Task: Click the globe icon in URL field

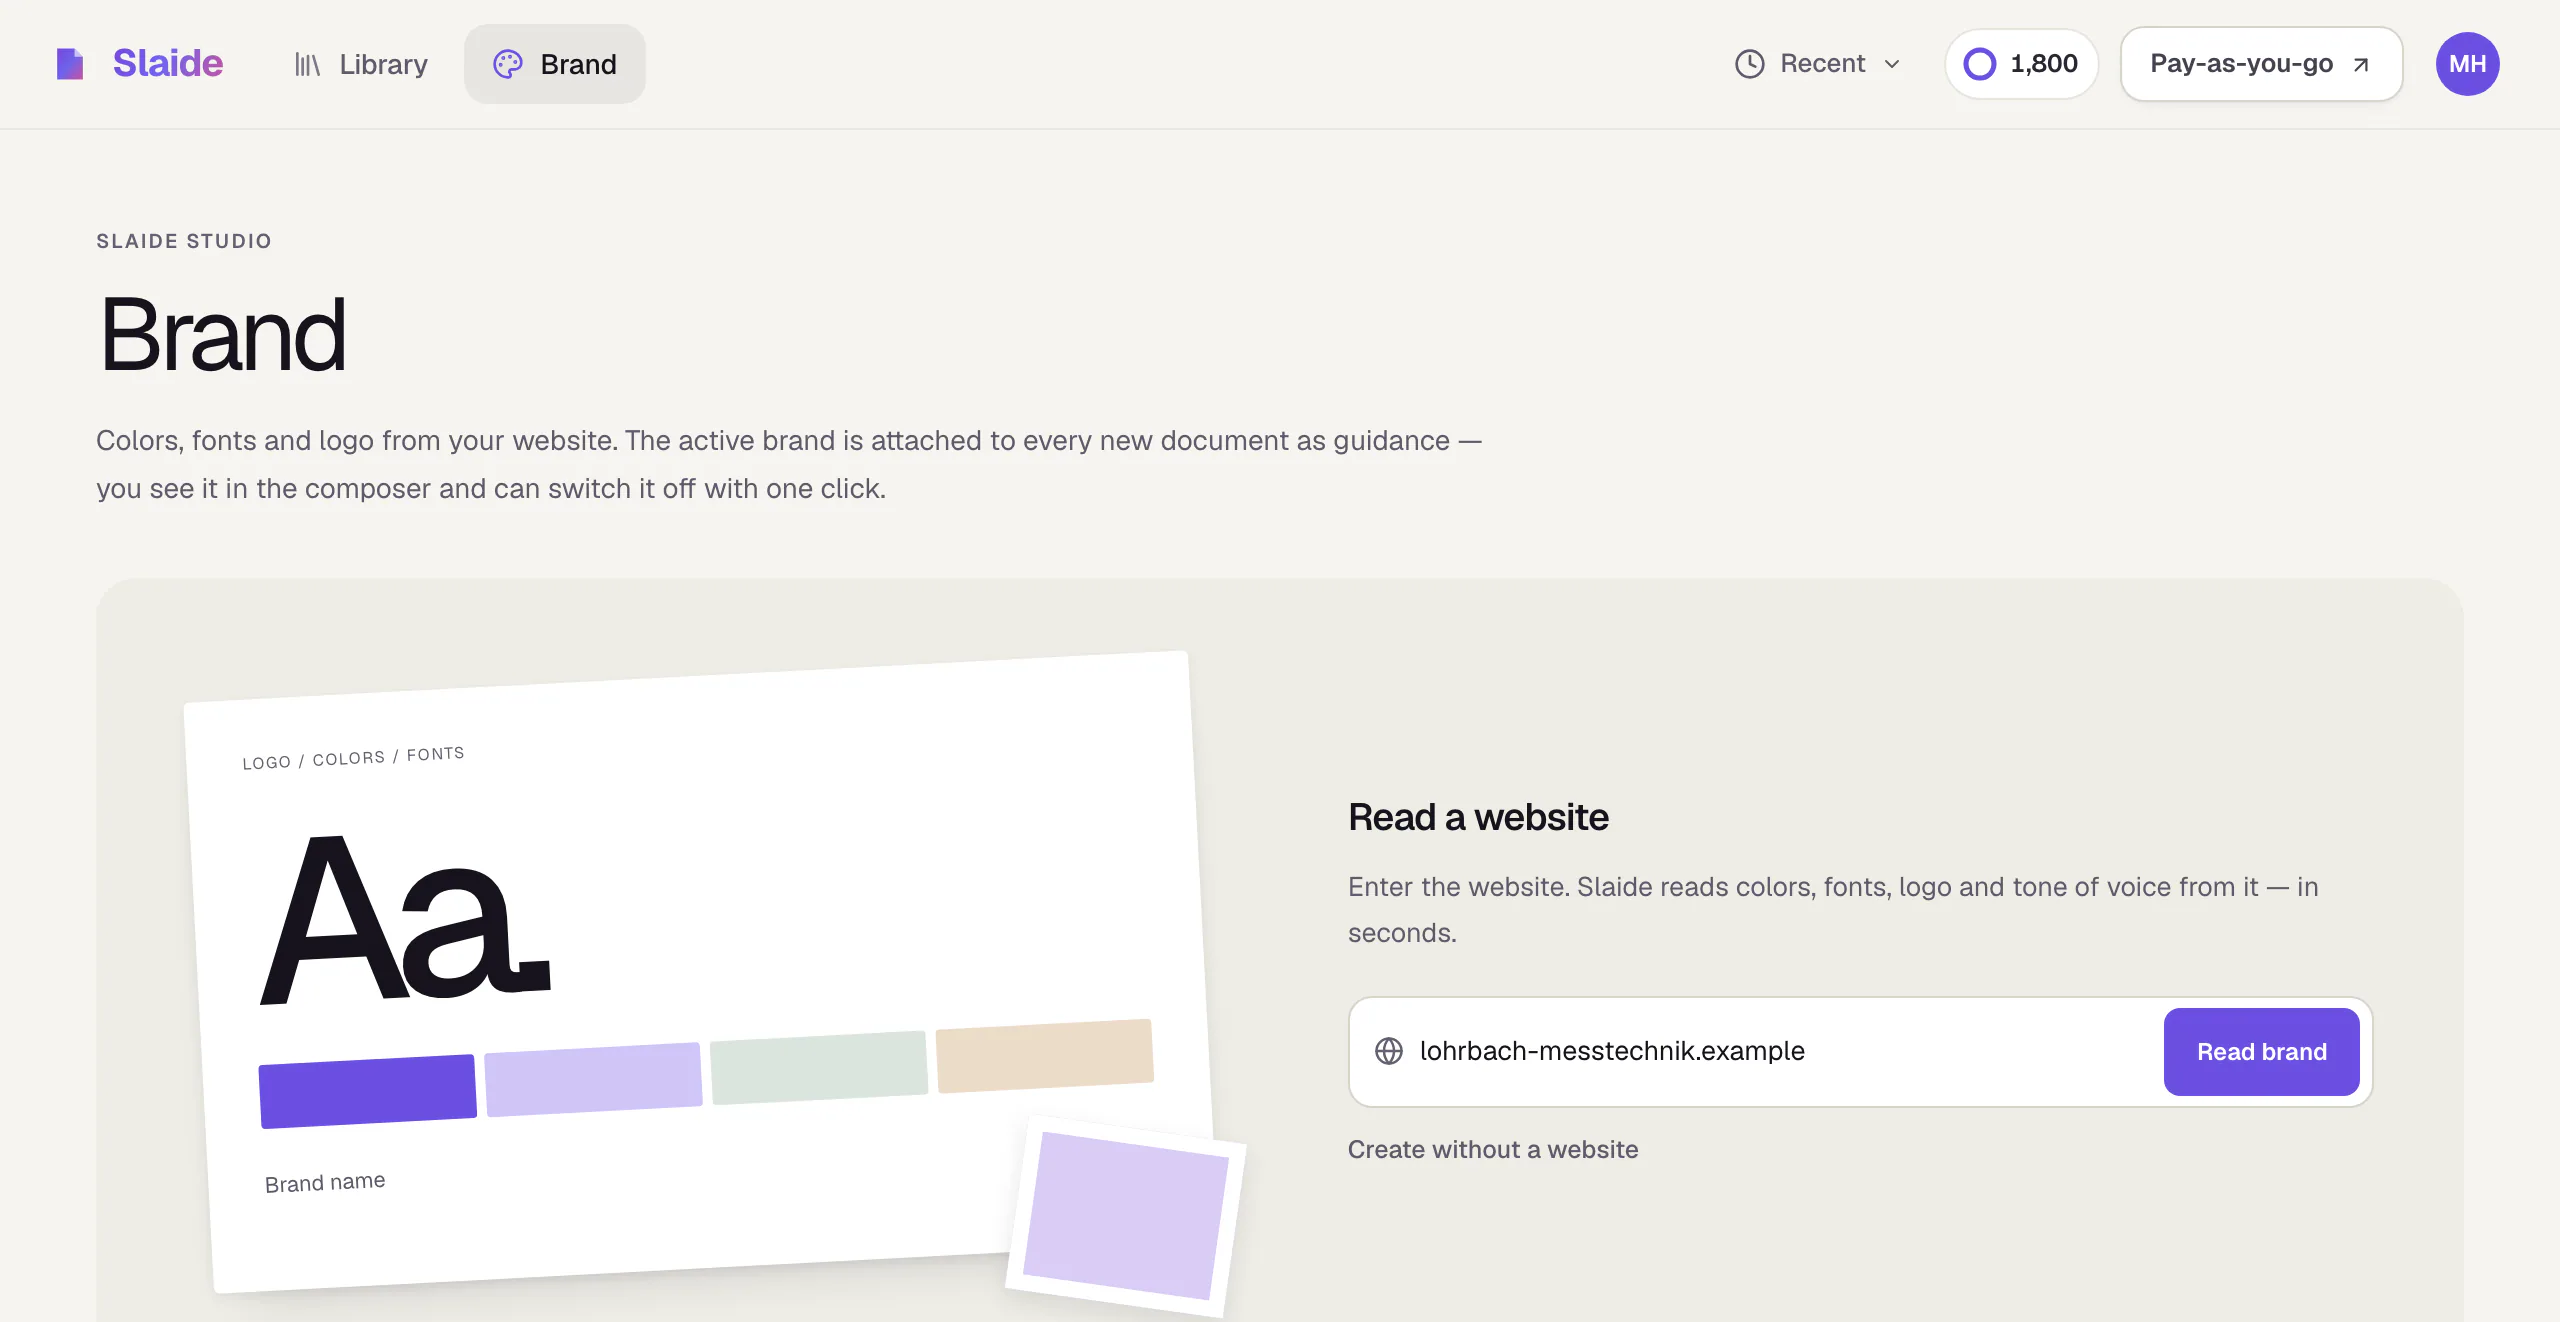Action: pos(1389,1051)
